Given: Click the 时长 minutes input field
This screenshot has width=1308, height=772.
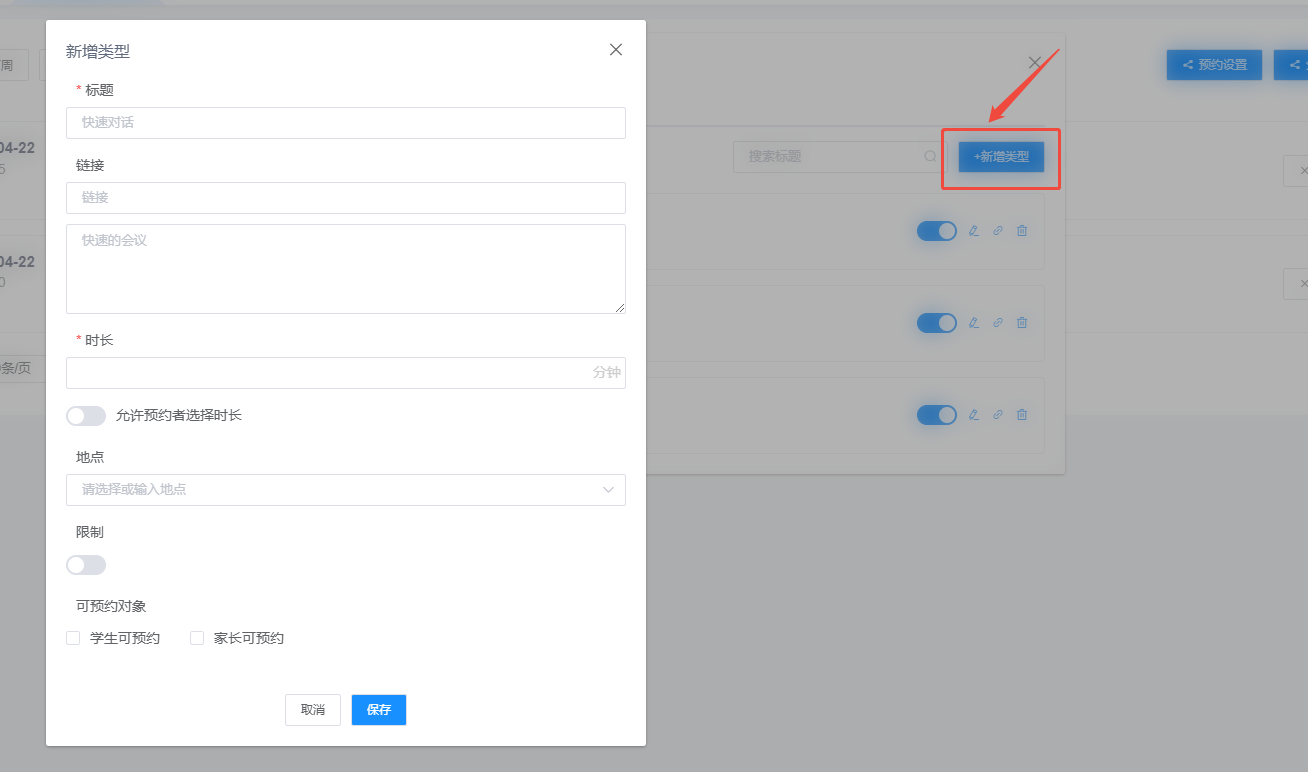Looking at the screenshot, I should [346, 373].
